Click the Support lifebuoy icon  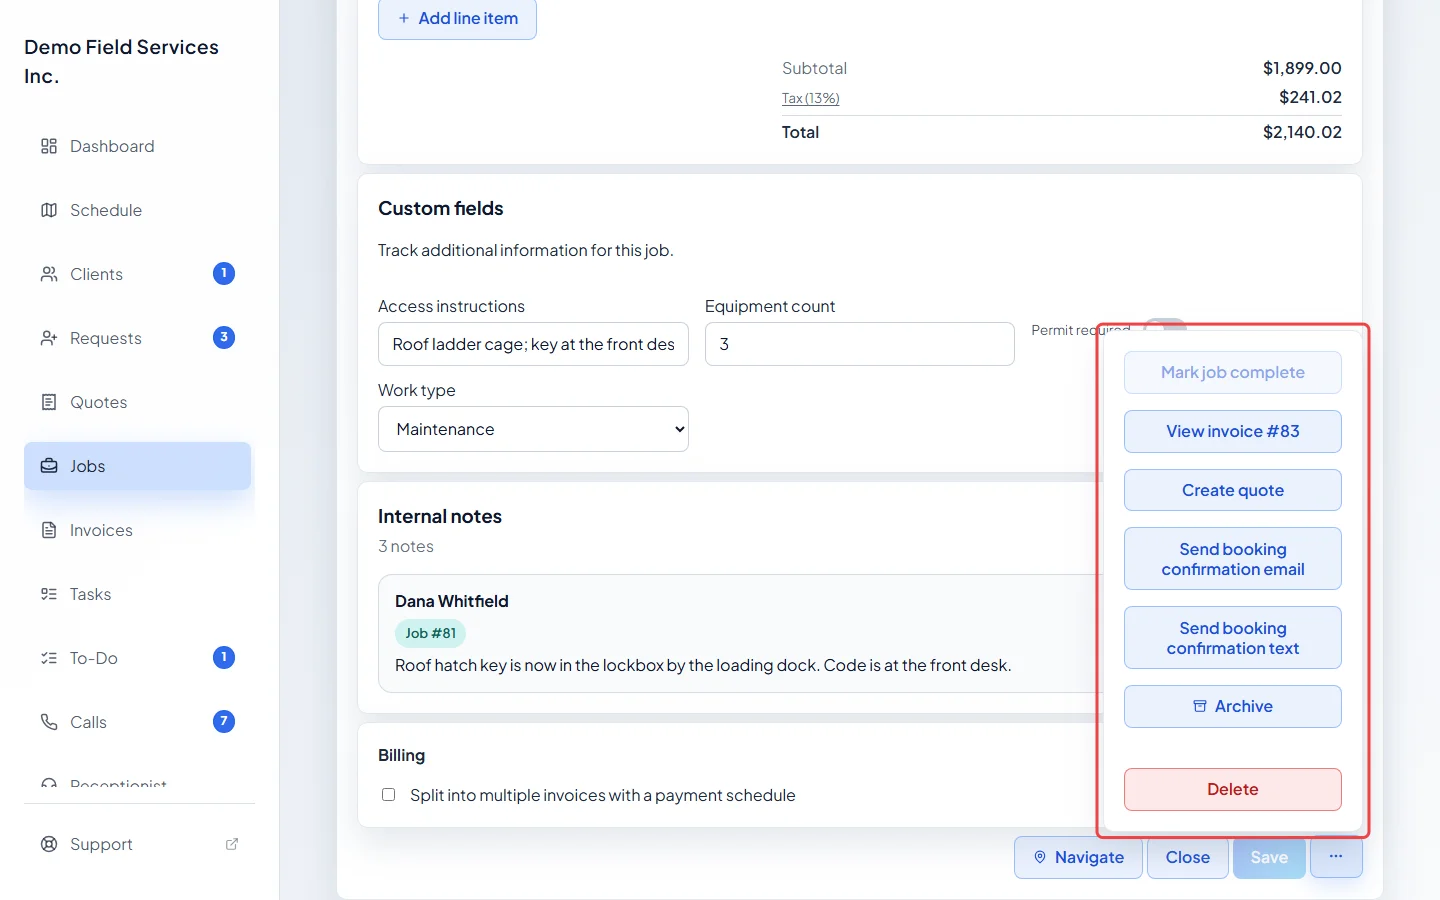pos(49,844)
